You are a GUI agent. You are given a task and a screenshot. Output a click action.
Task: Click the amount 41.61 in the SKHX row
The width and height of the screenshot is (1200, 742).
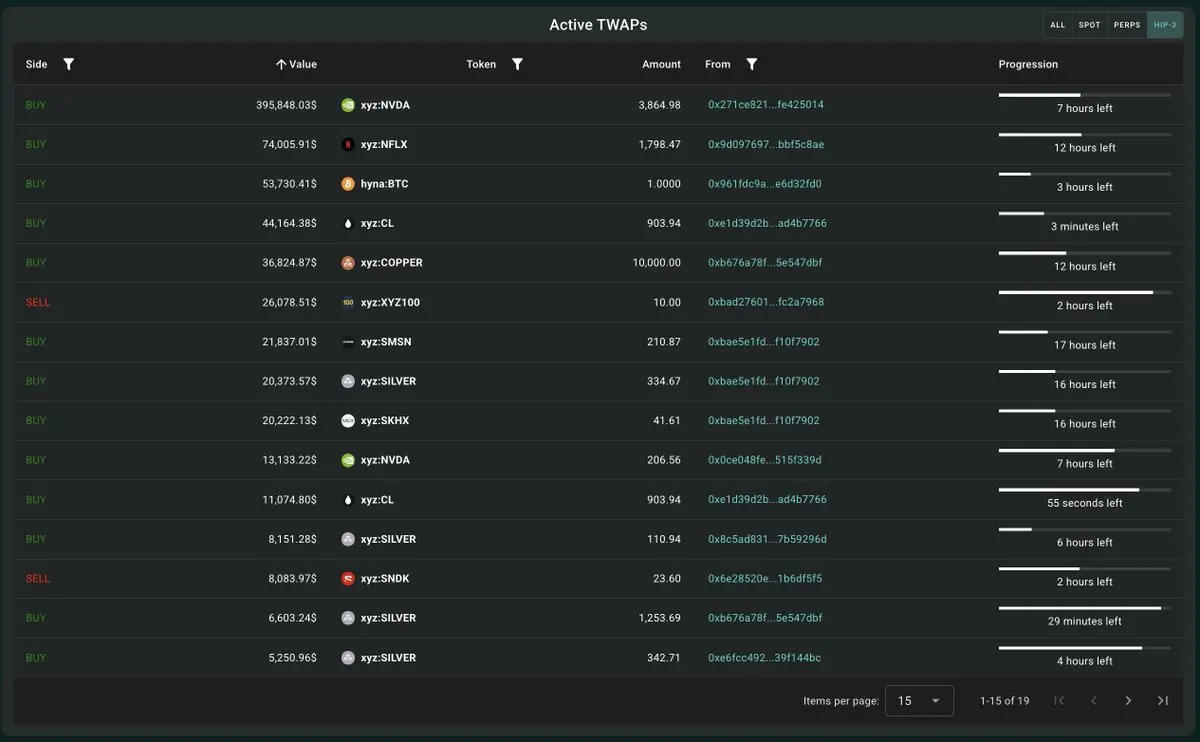point(667,421)
